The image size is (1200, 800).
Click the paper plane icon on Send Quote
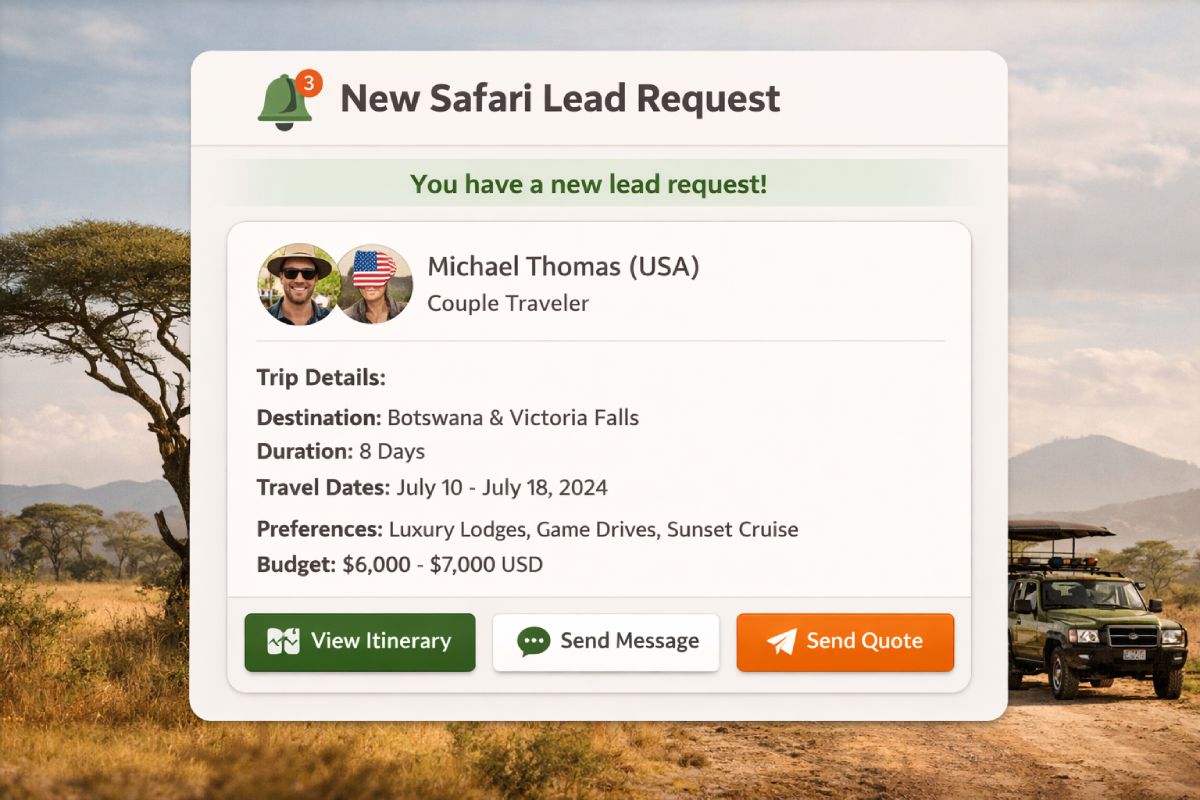coord(780,641)
